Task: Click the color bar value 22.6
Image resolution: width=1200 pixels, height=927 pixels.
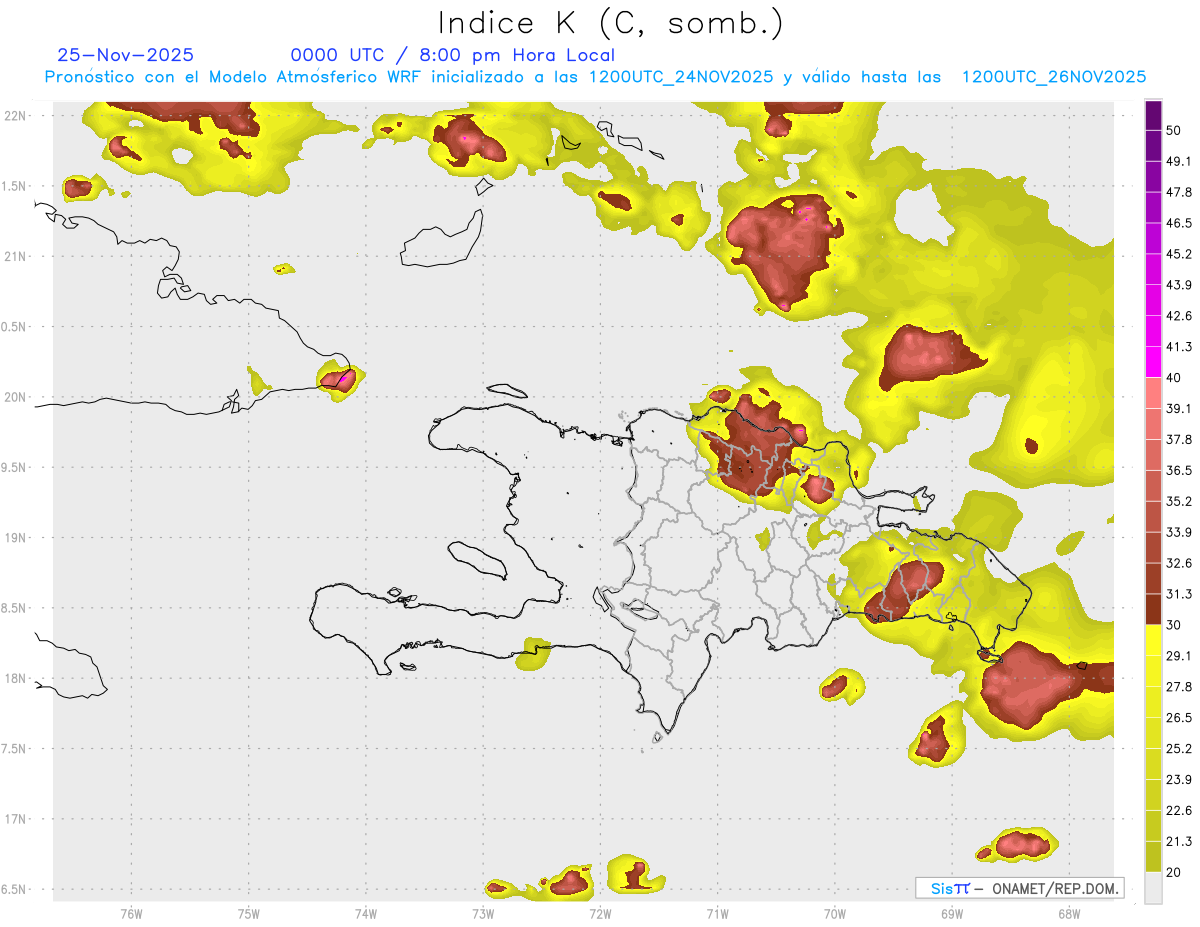Action: point(1179,811)
